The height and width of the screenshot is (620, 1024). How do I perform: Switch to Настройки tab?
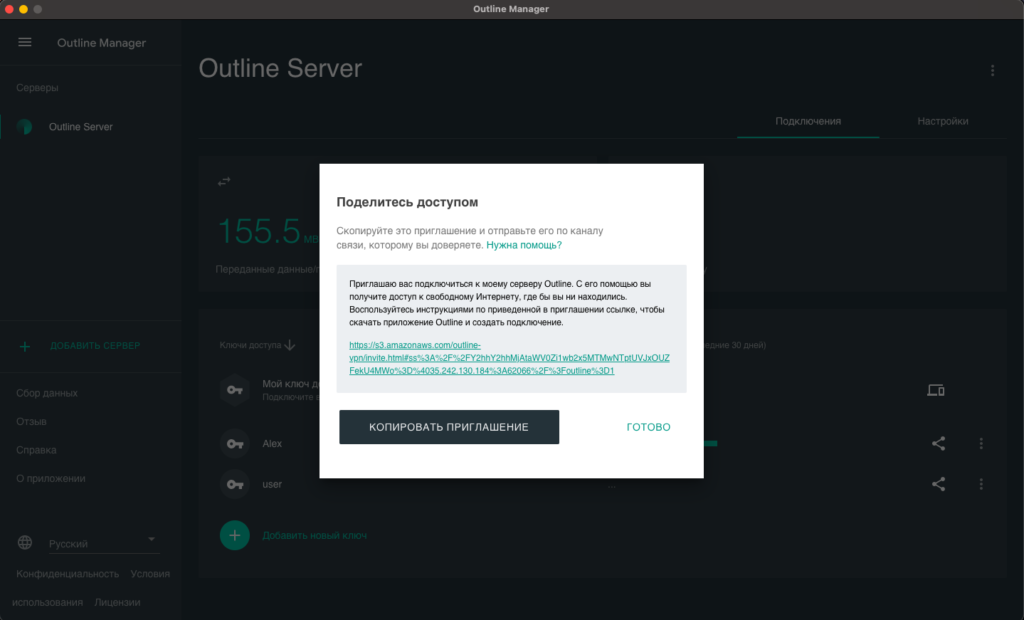(x=942, y=122)
